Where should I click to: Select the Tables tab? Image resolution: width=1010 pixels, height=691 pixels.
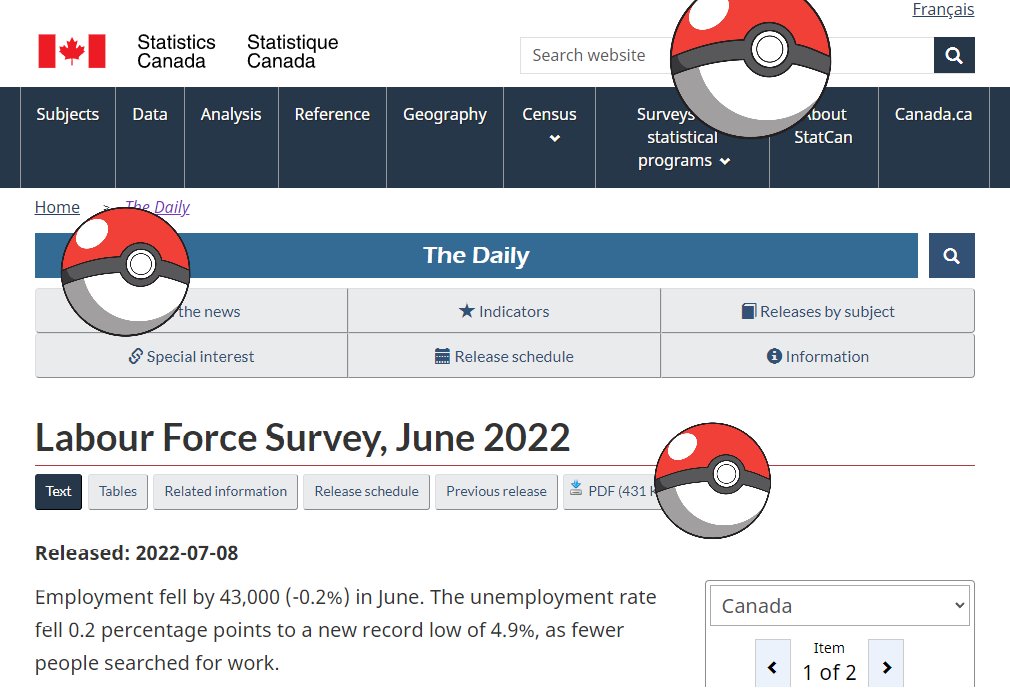(118, 491)
